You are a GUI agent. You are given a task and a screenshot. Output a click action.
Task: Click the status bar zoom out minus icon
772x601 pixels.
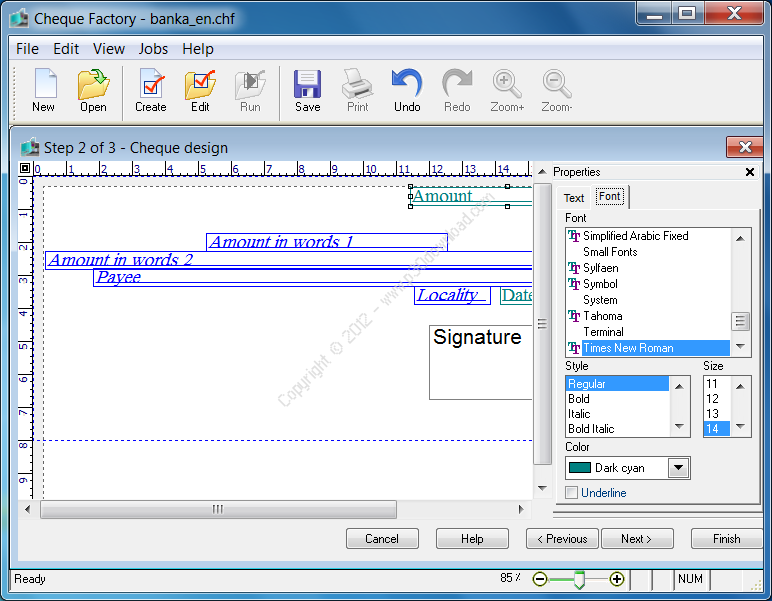540,579
